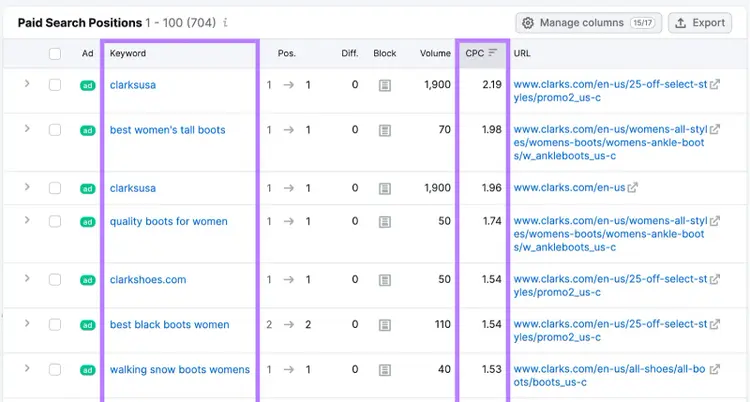
Task: Expand the clarksusa row with CPC 1.96
Action: click(x=27, y=187)
